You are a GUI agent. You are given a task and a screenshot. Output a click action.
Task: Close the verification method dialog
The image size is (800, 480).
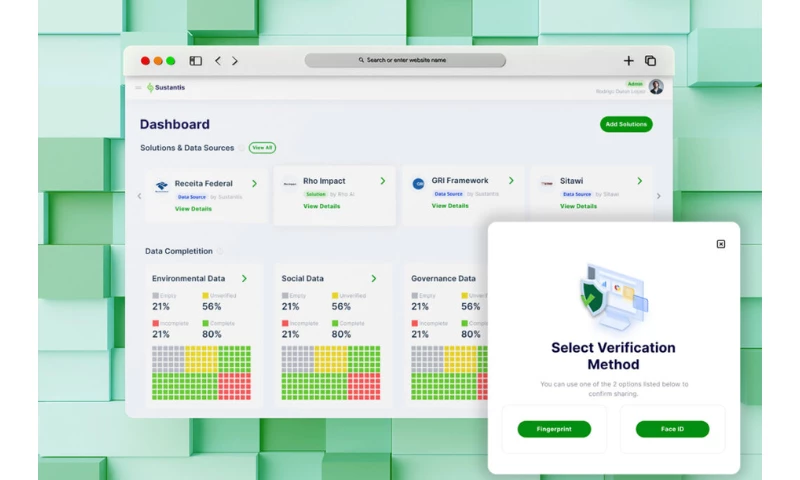click(721, 244)
